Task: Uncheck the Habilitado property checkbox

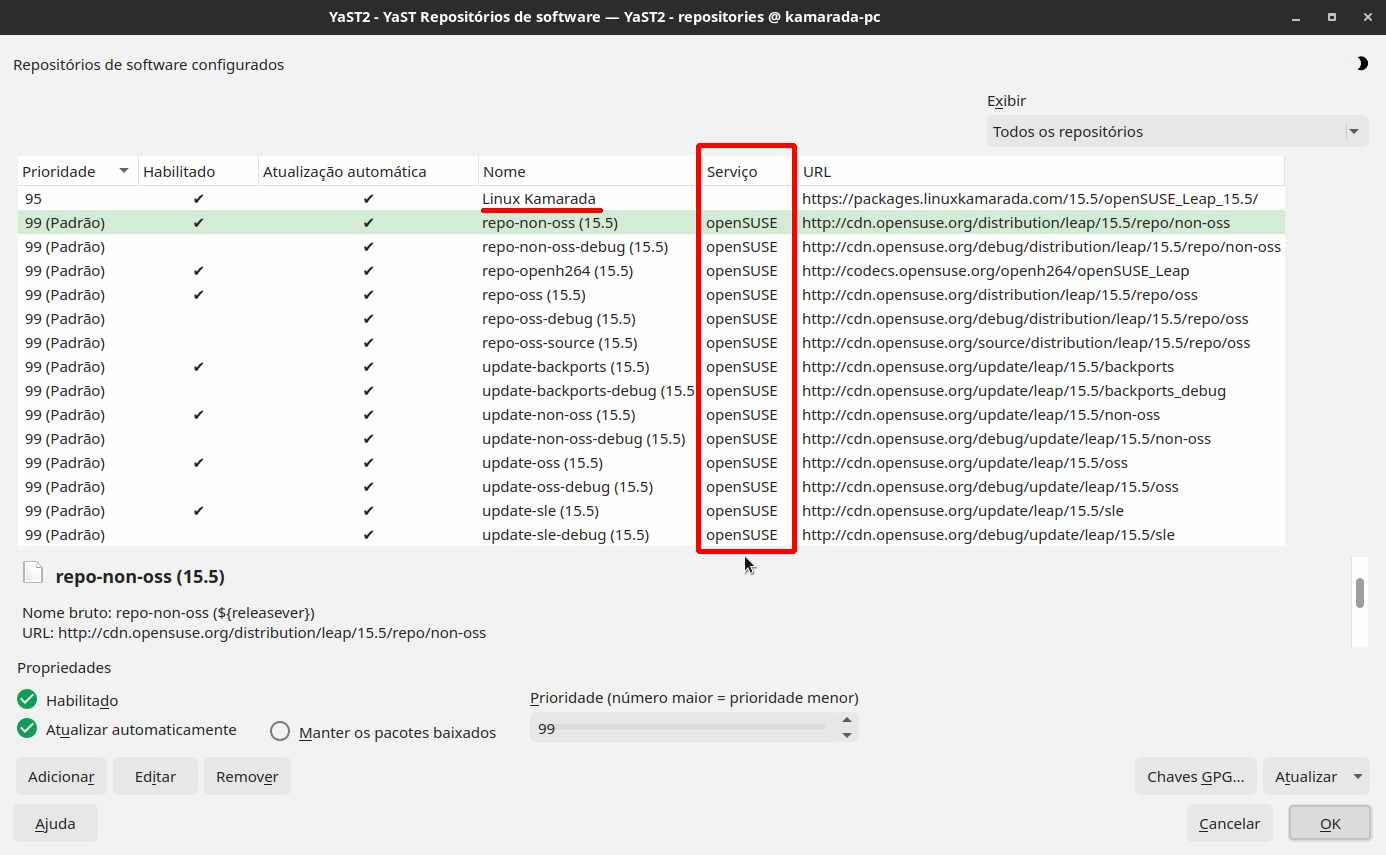Action: (x=27, y=700)
